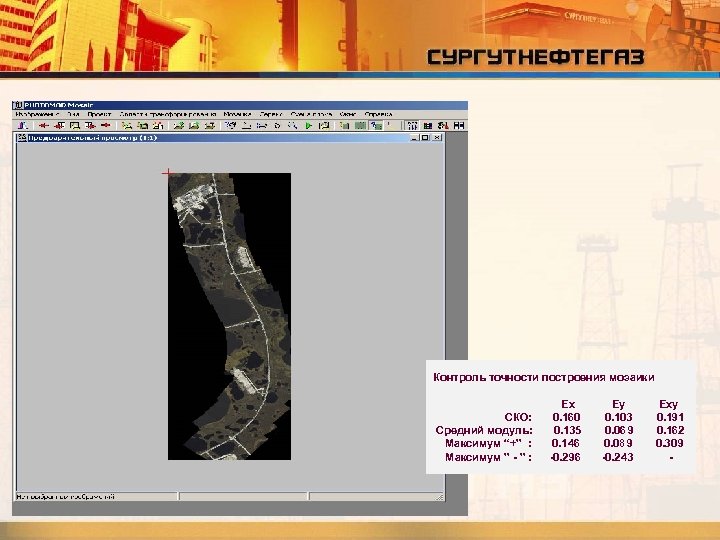
Task: Toggle the pressed question-mark green grid icon
Action: [376, 125]
